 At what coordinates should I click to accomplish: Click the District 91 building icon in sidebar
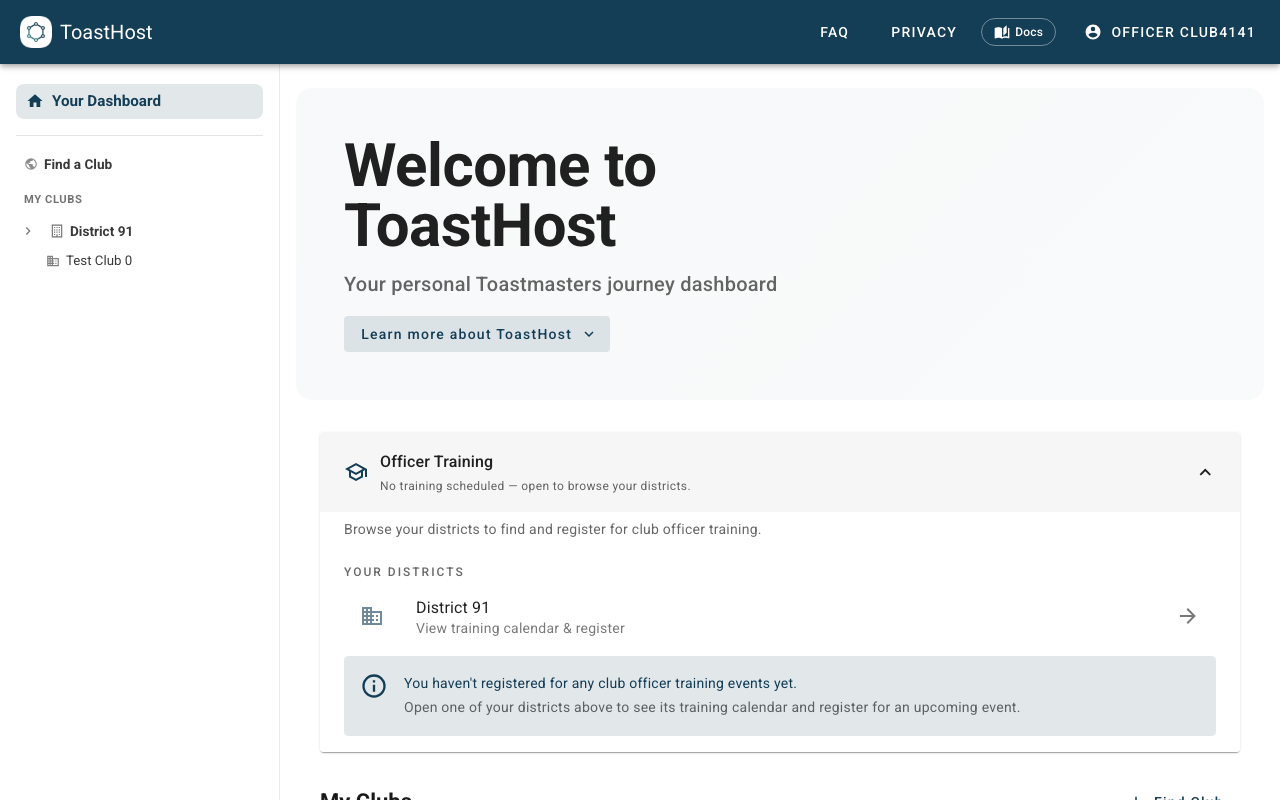point(57,231)
